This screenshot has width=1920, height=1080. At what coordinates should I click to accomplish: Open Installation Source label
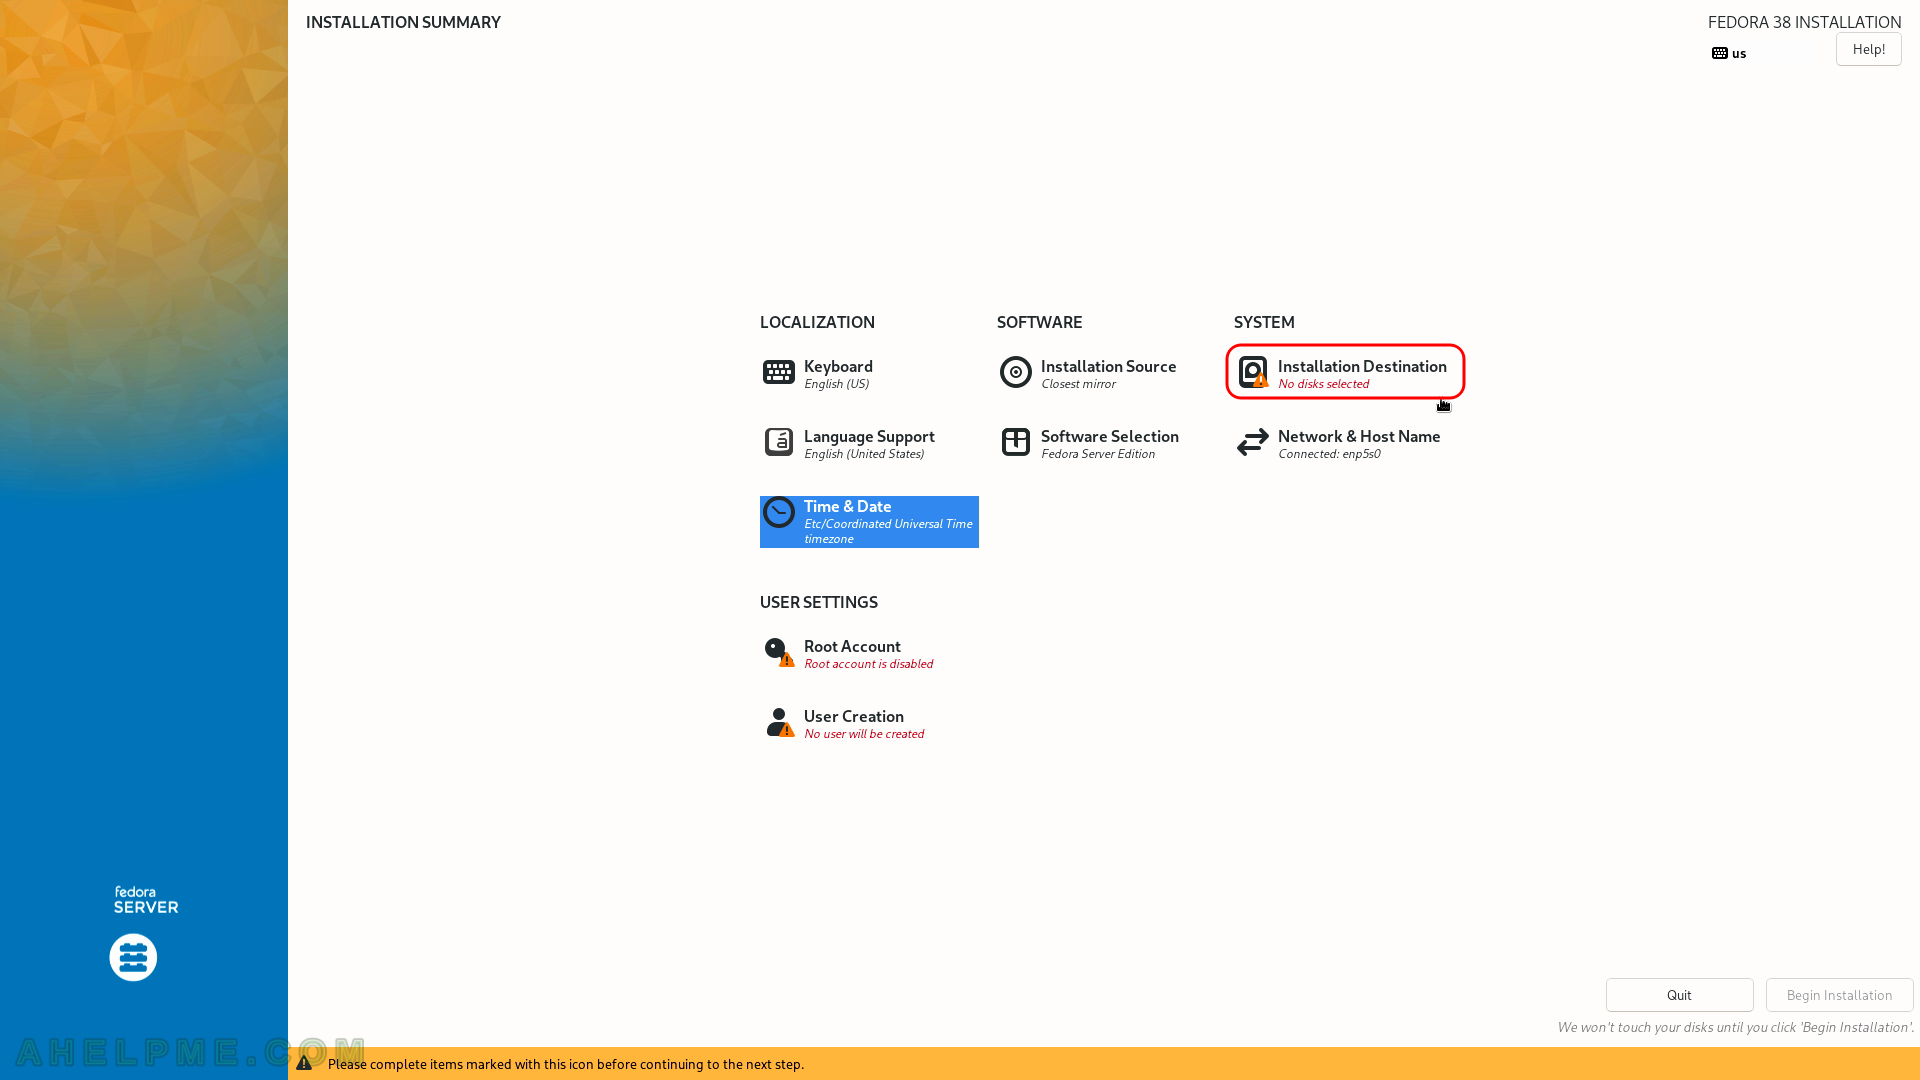point(1108,366)
